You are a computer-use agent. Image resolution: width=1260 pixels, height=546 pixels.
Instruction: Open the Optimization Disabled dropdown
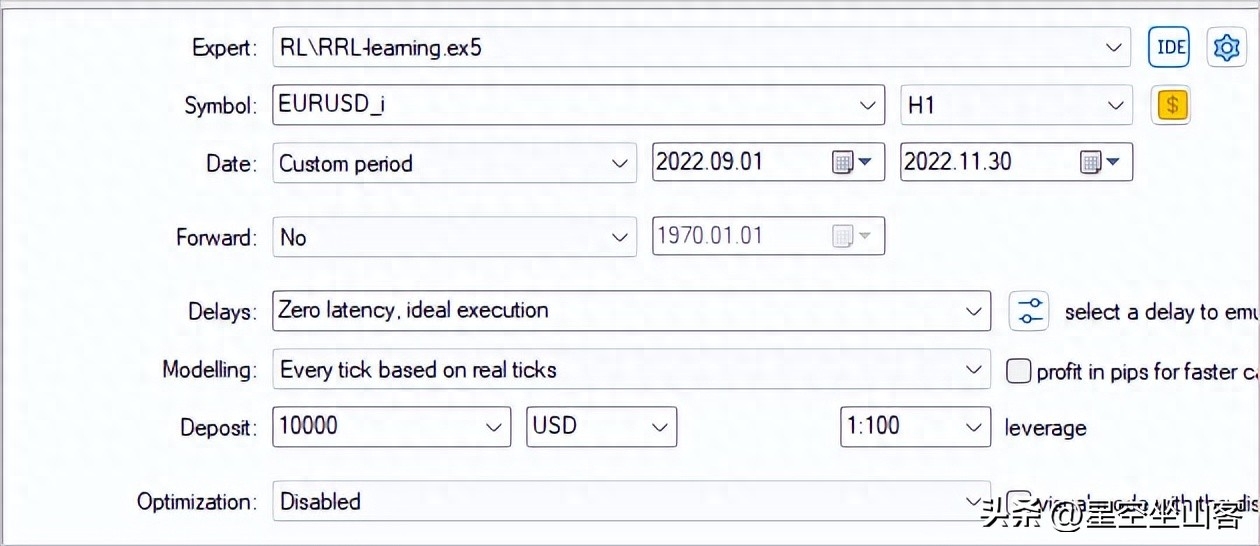[x=631, y=501]
